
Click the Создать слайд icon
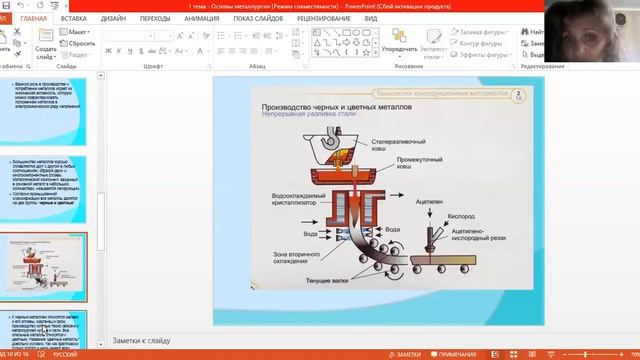(46, 36)
